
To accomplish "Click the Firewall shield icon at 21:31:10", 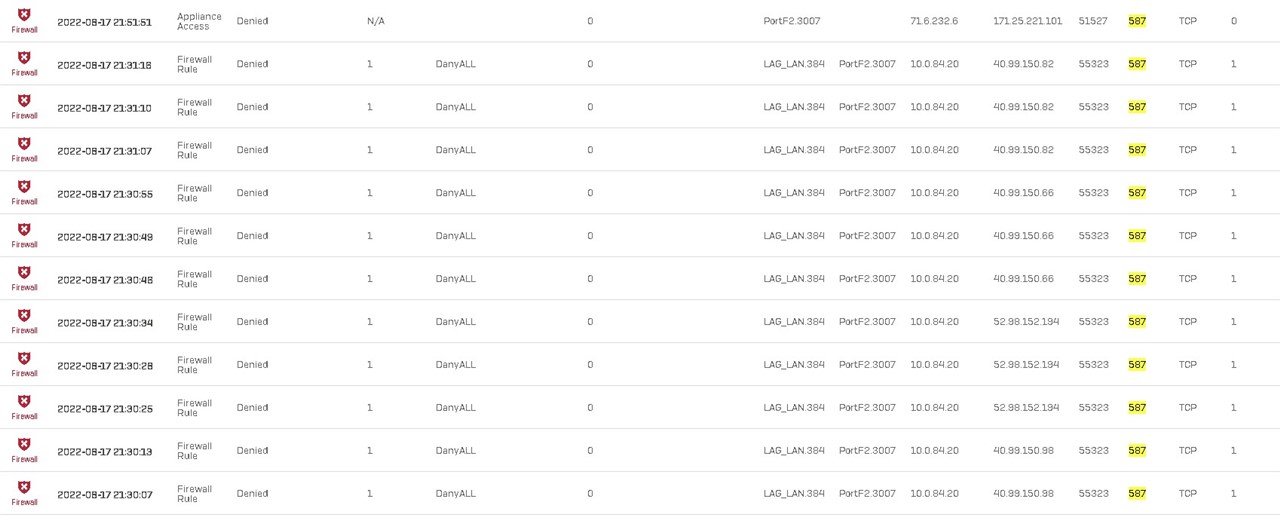I will click(24, 101).
